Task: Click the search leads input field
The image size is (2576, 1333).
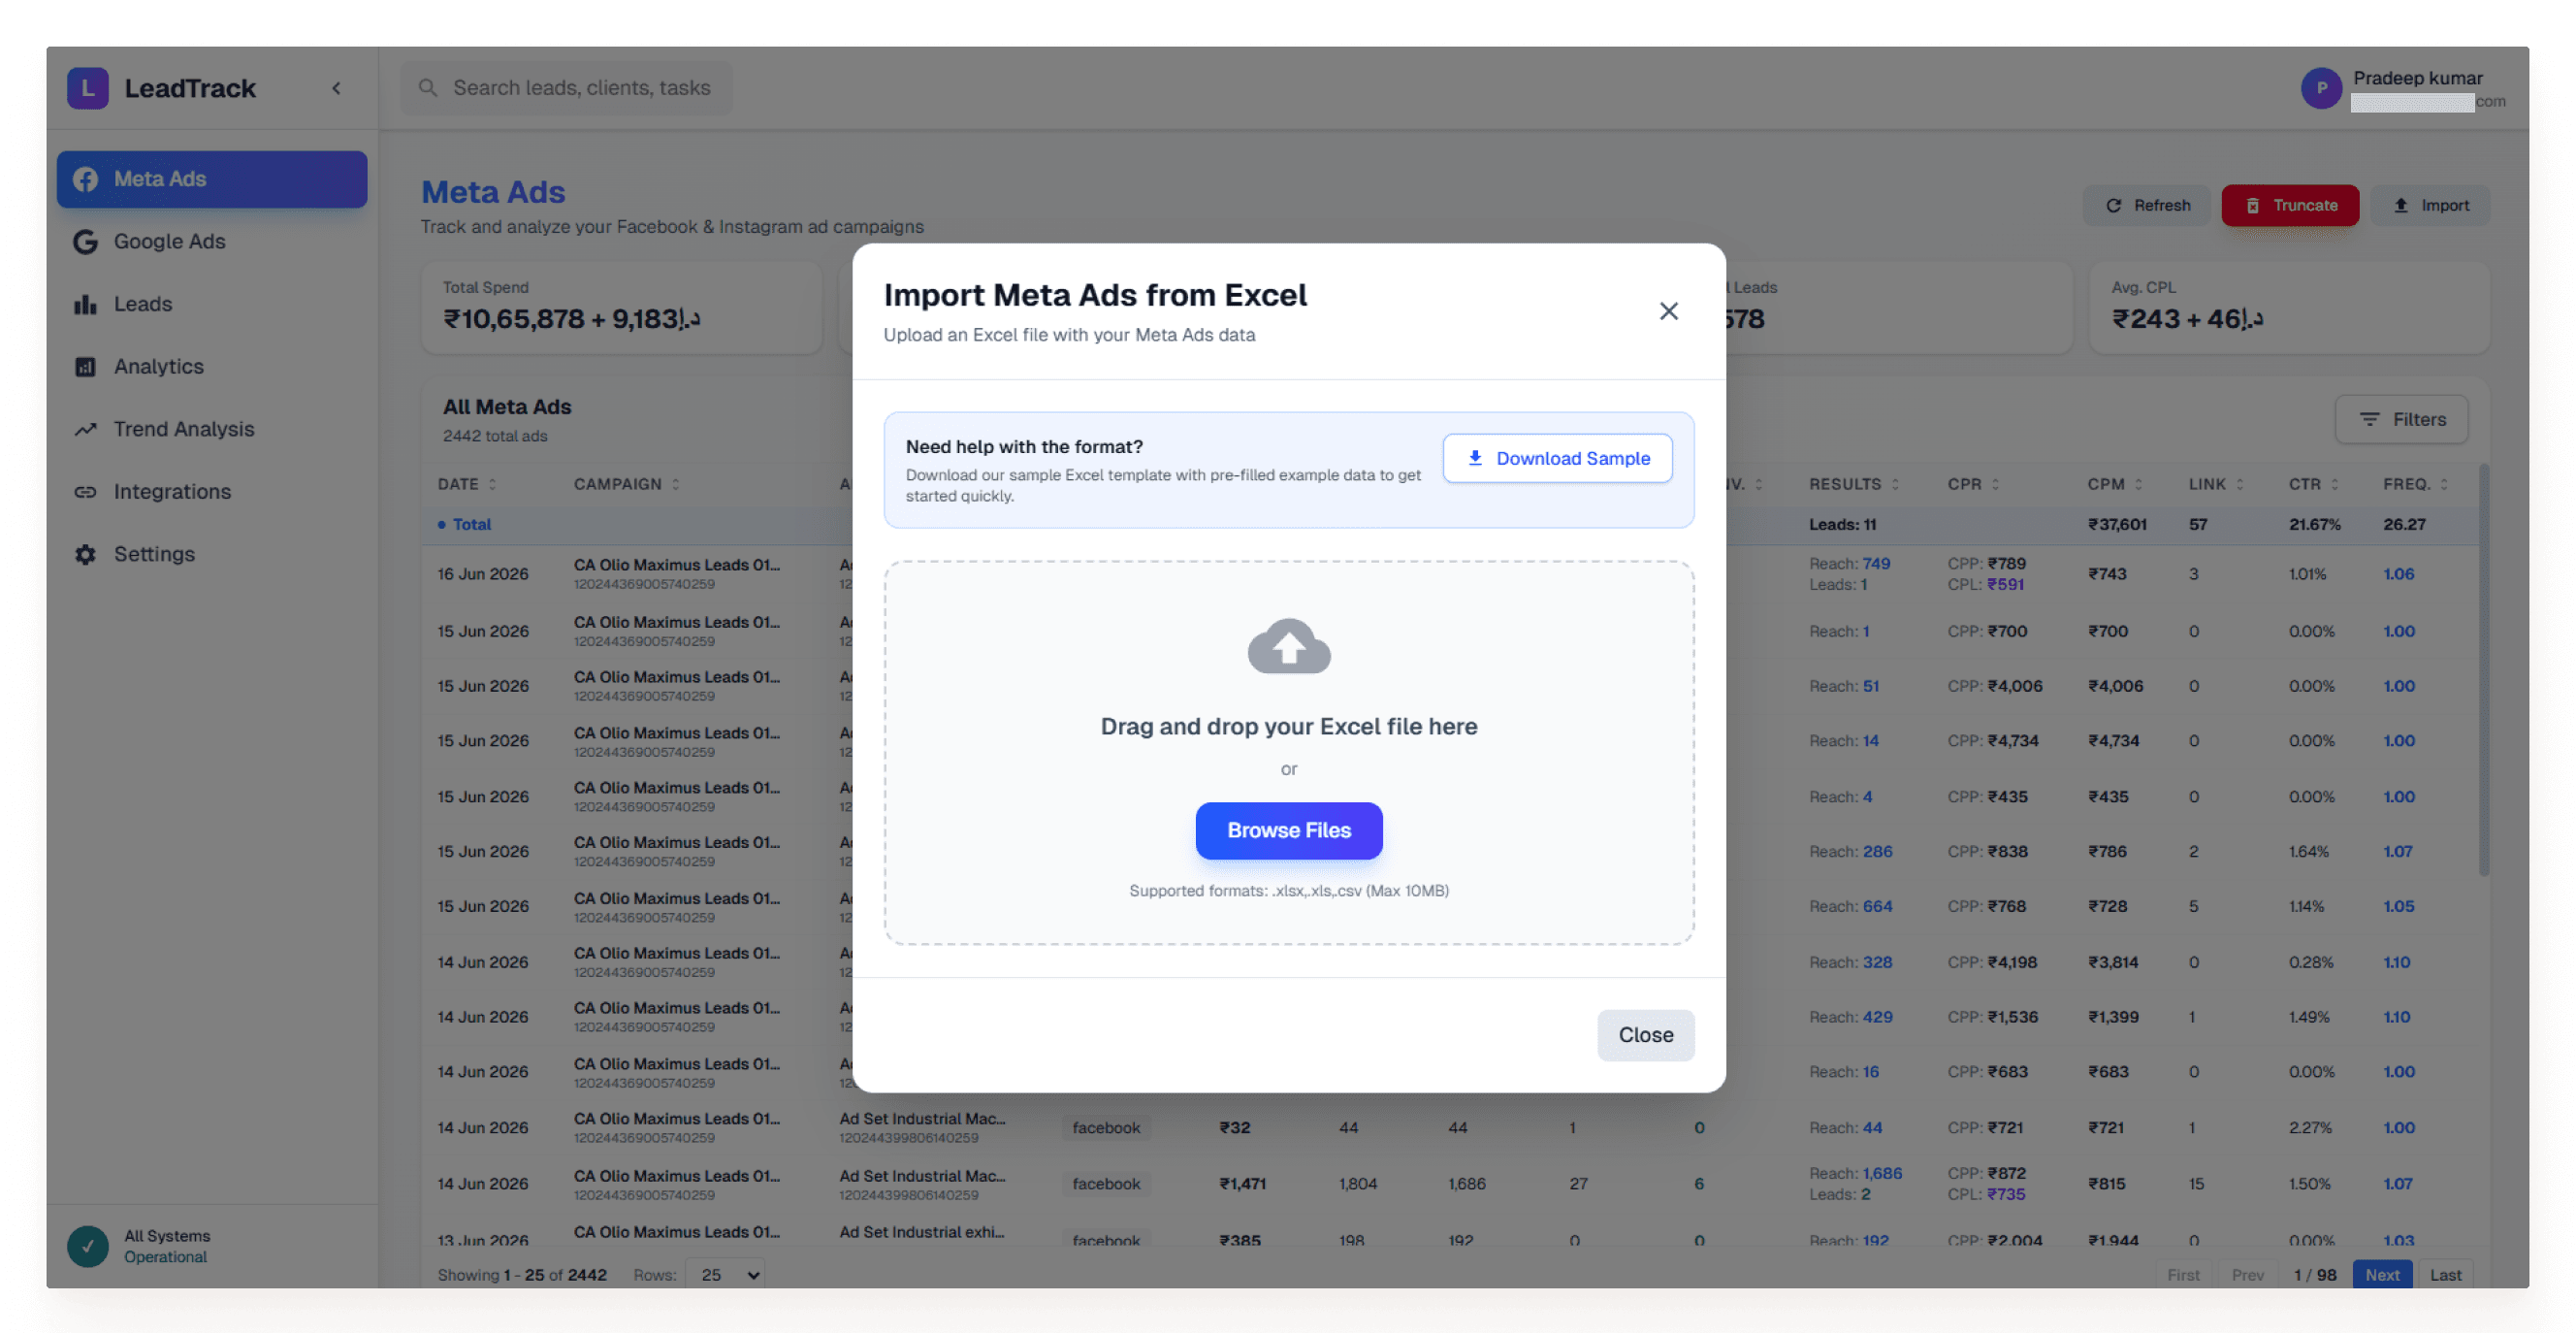Action: 567,88
